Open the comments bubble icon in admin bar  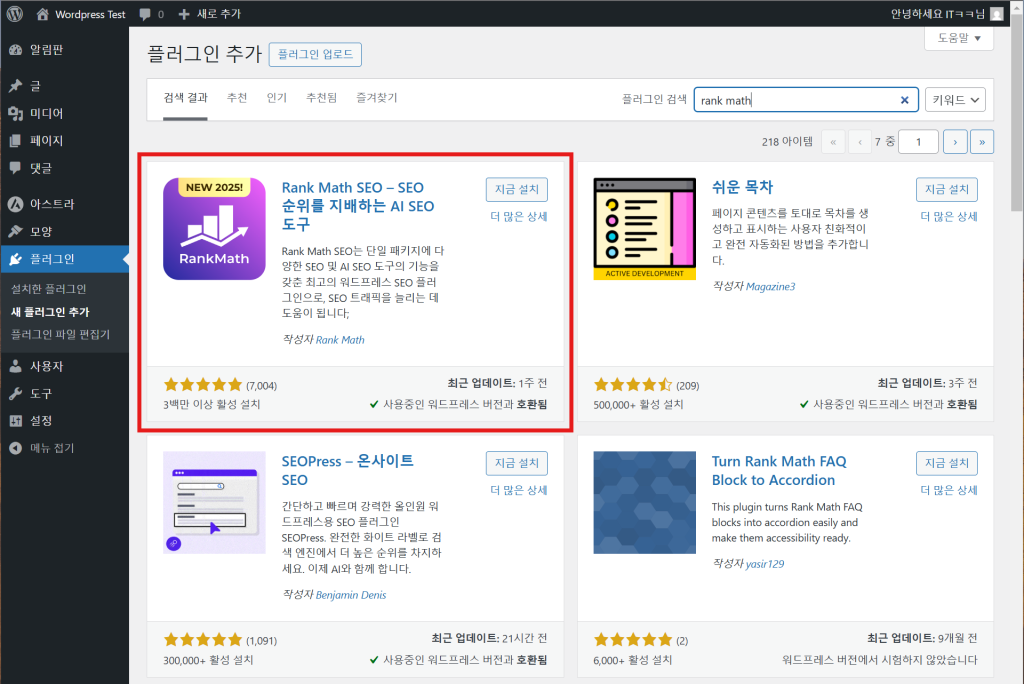(x=145, y=14)
